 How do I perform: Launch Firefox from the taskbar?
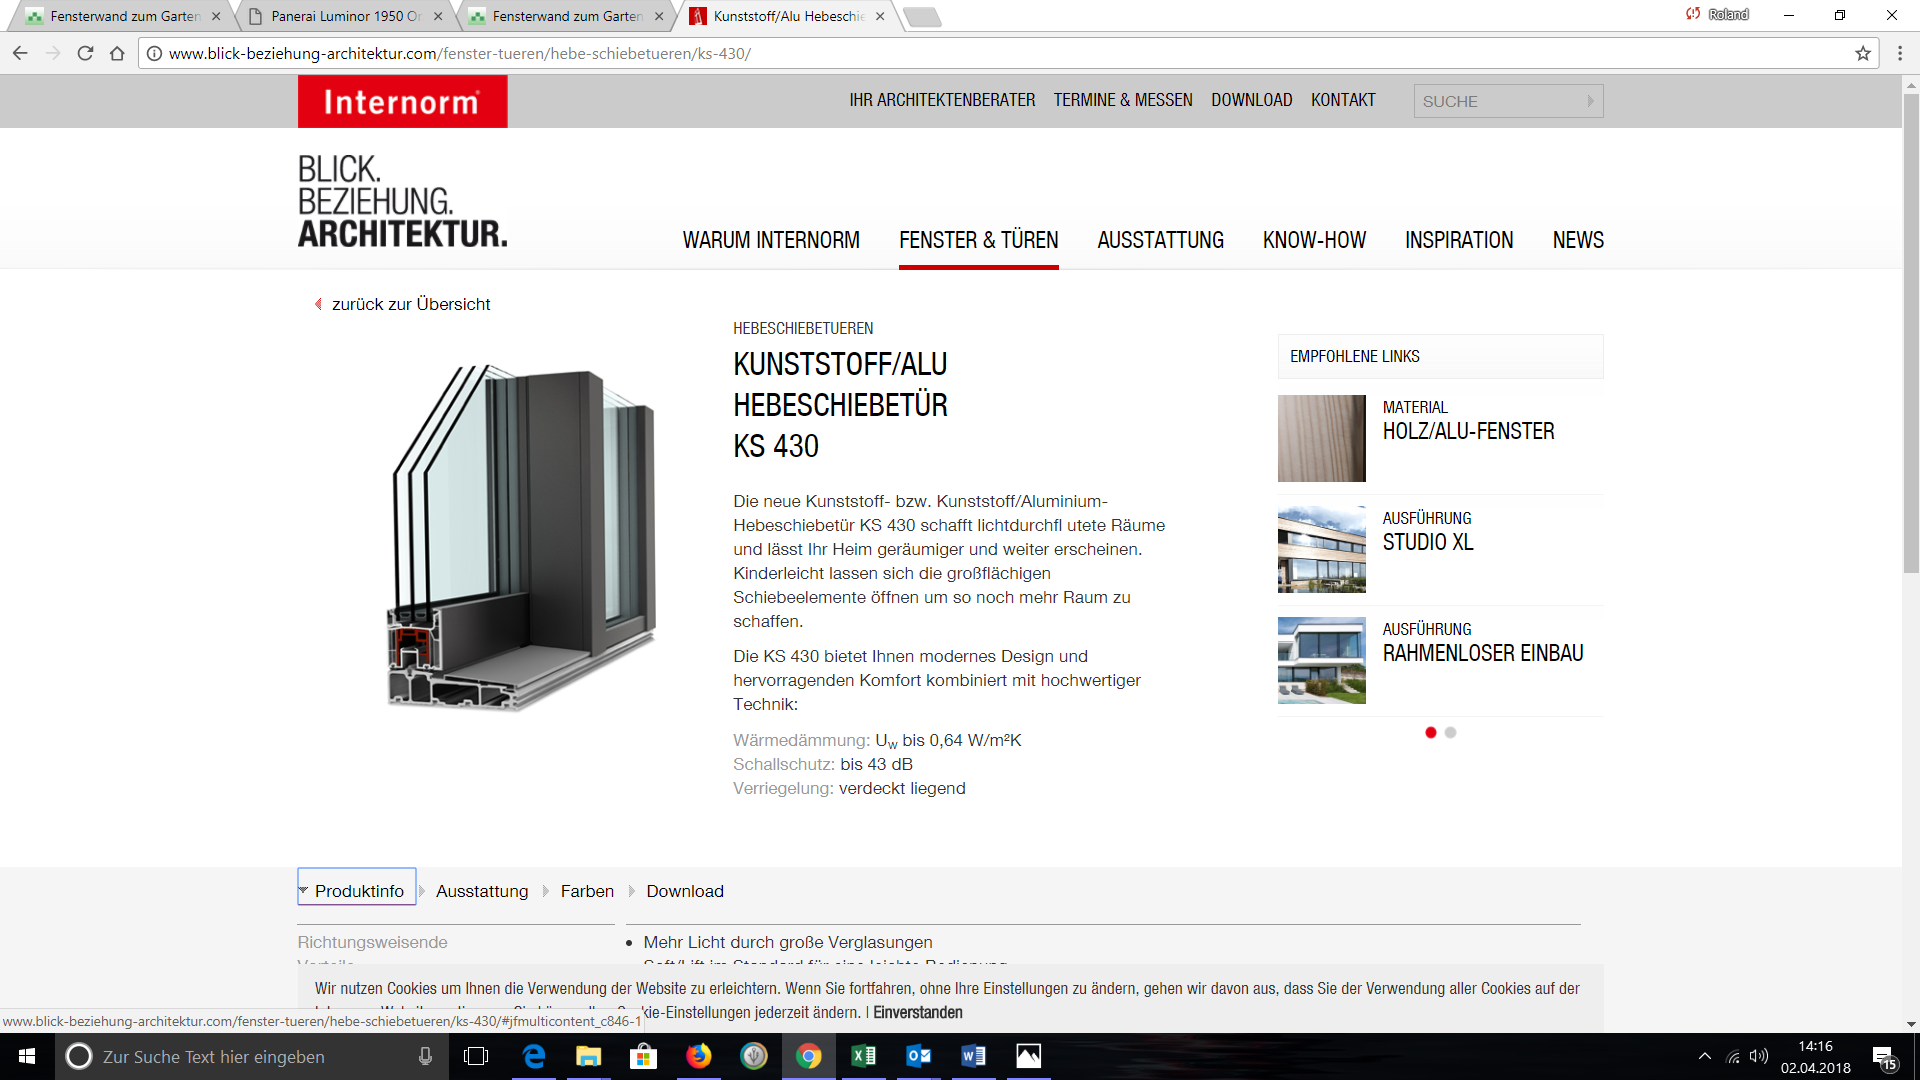pos(698,1056)
